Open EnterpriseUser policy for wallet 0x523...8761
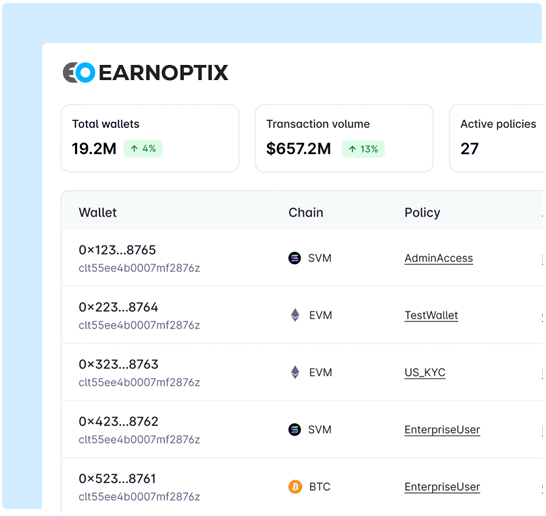This screenshot has height=516, width=546. [442, 487]
